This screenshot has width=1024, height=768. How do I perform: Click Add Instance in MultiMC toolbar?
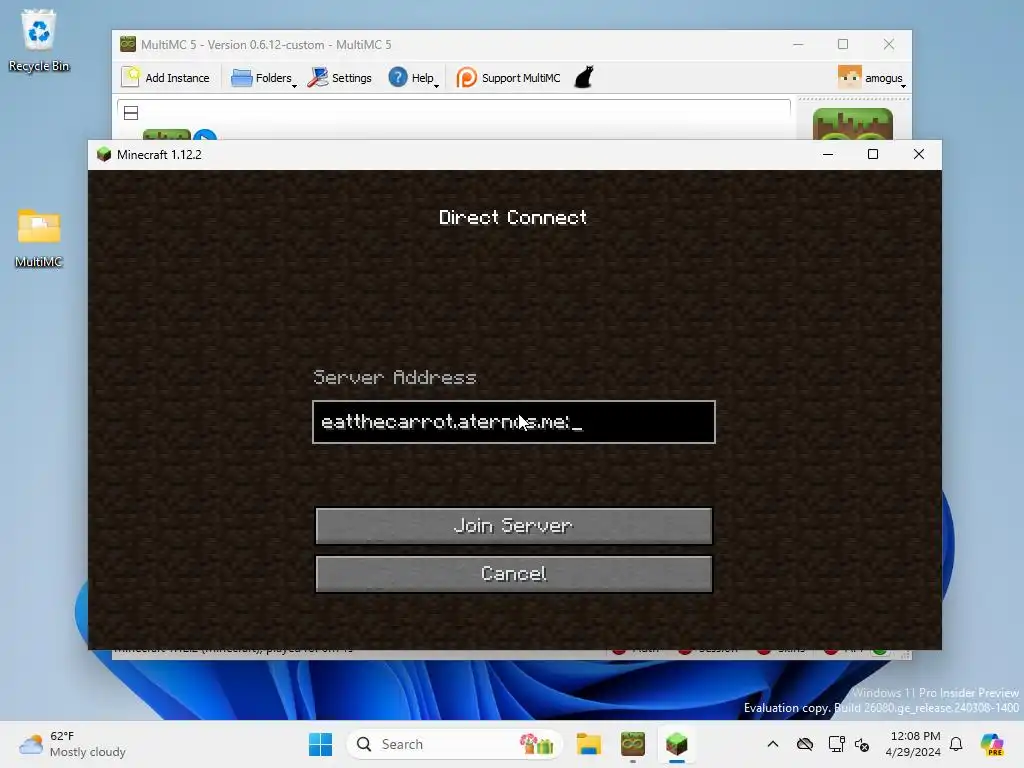point(166,78)
